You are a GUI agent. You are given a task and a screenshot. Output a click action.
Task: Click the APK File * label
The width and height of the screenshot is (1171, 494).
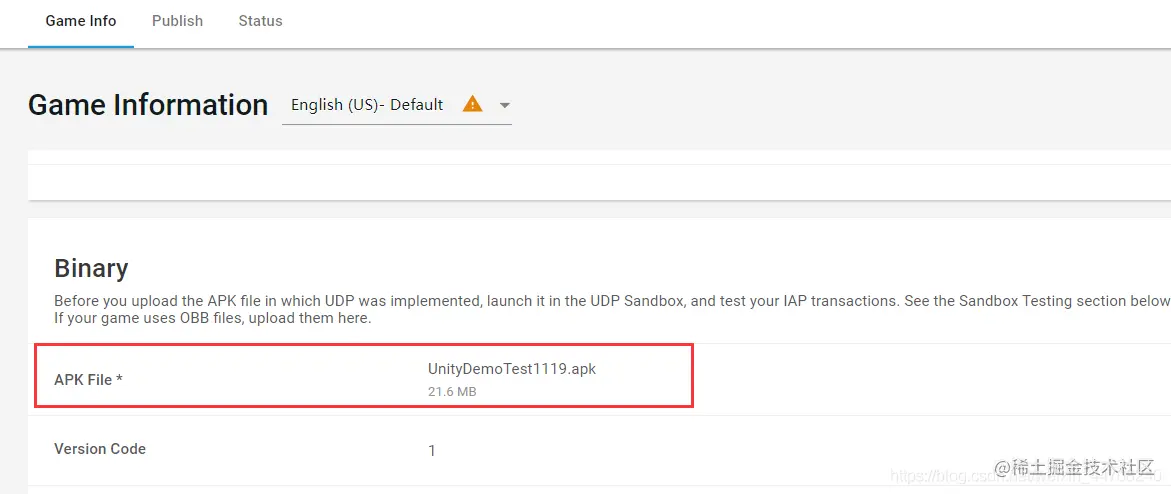tap(88, 380)
